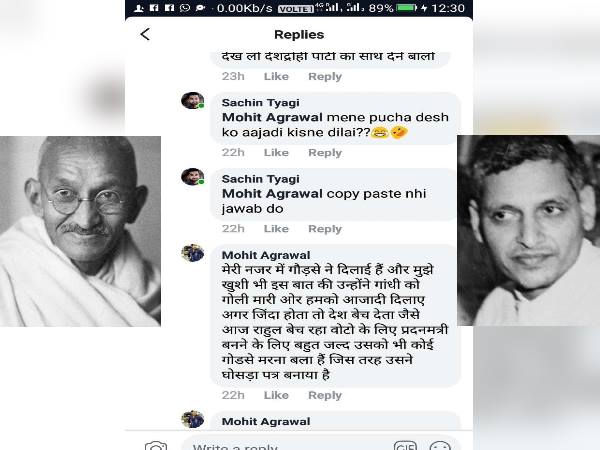The height and width of the screenshot is (450, 600).
Task: Open Sachin Tyagi's profile name on first comment
Action: 260,103
